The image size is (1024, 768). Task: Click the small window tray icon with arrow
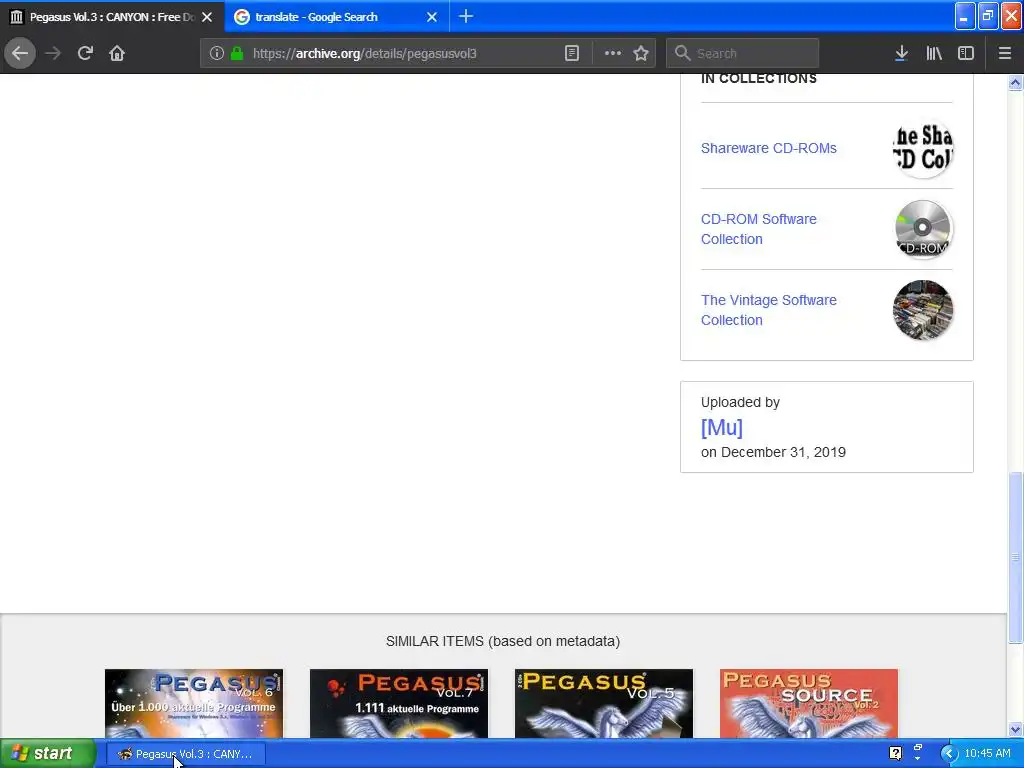click(x=918, y=752)
